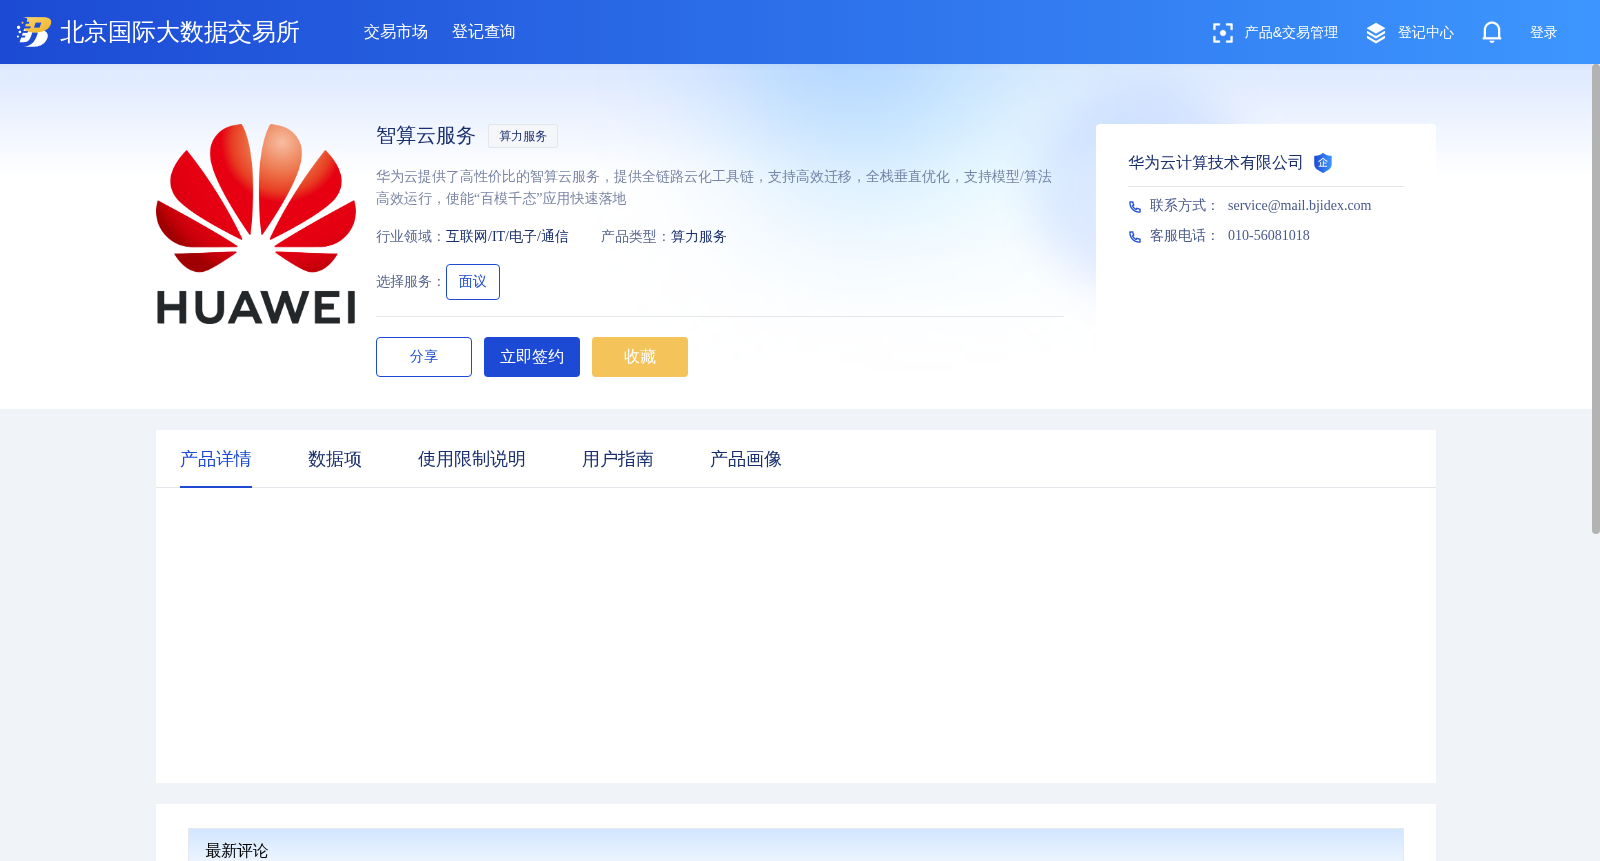Click the email service@mail.bjidex.com

click(x=1300, y=206)
